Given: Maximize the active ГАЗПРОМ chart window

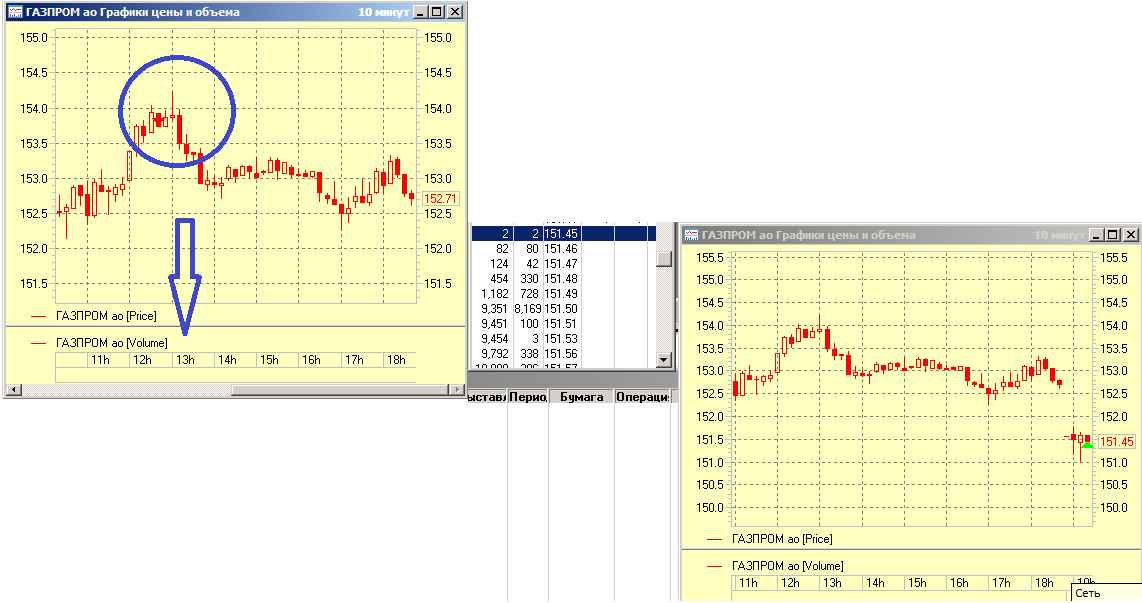Looking at the screenshot, I should pos(436,12).
